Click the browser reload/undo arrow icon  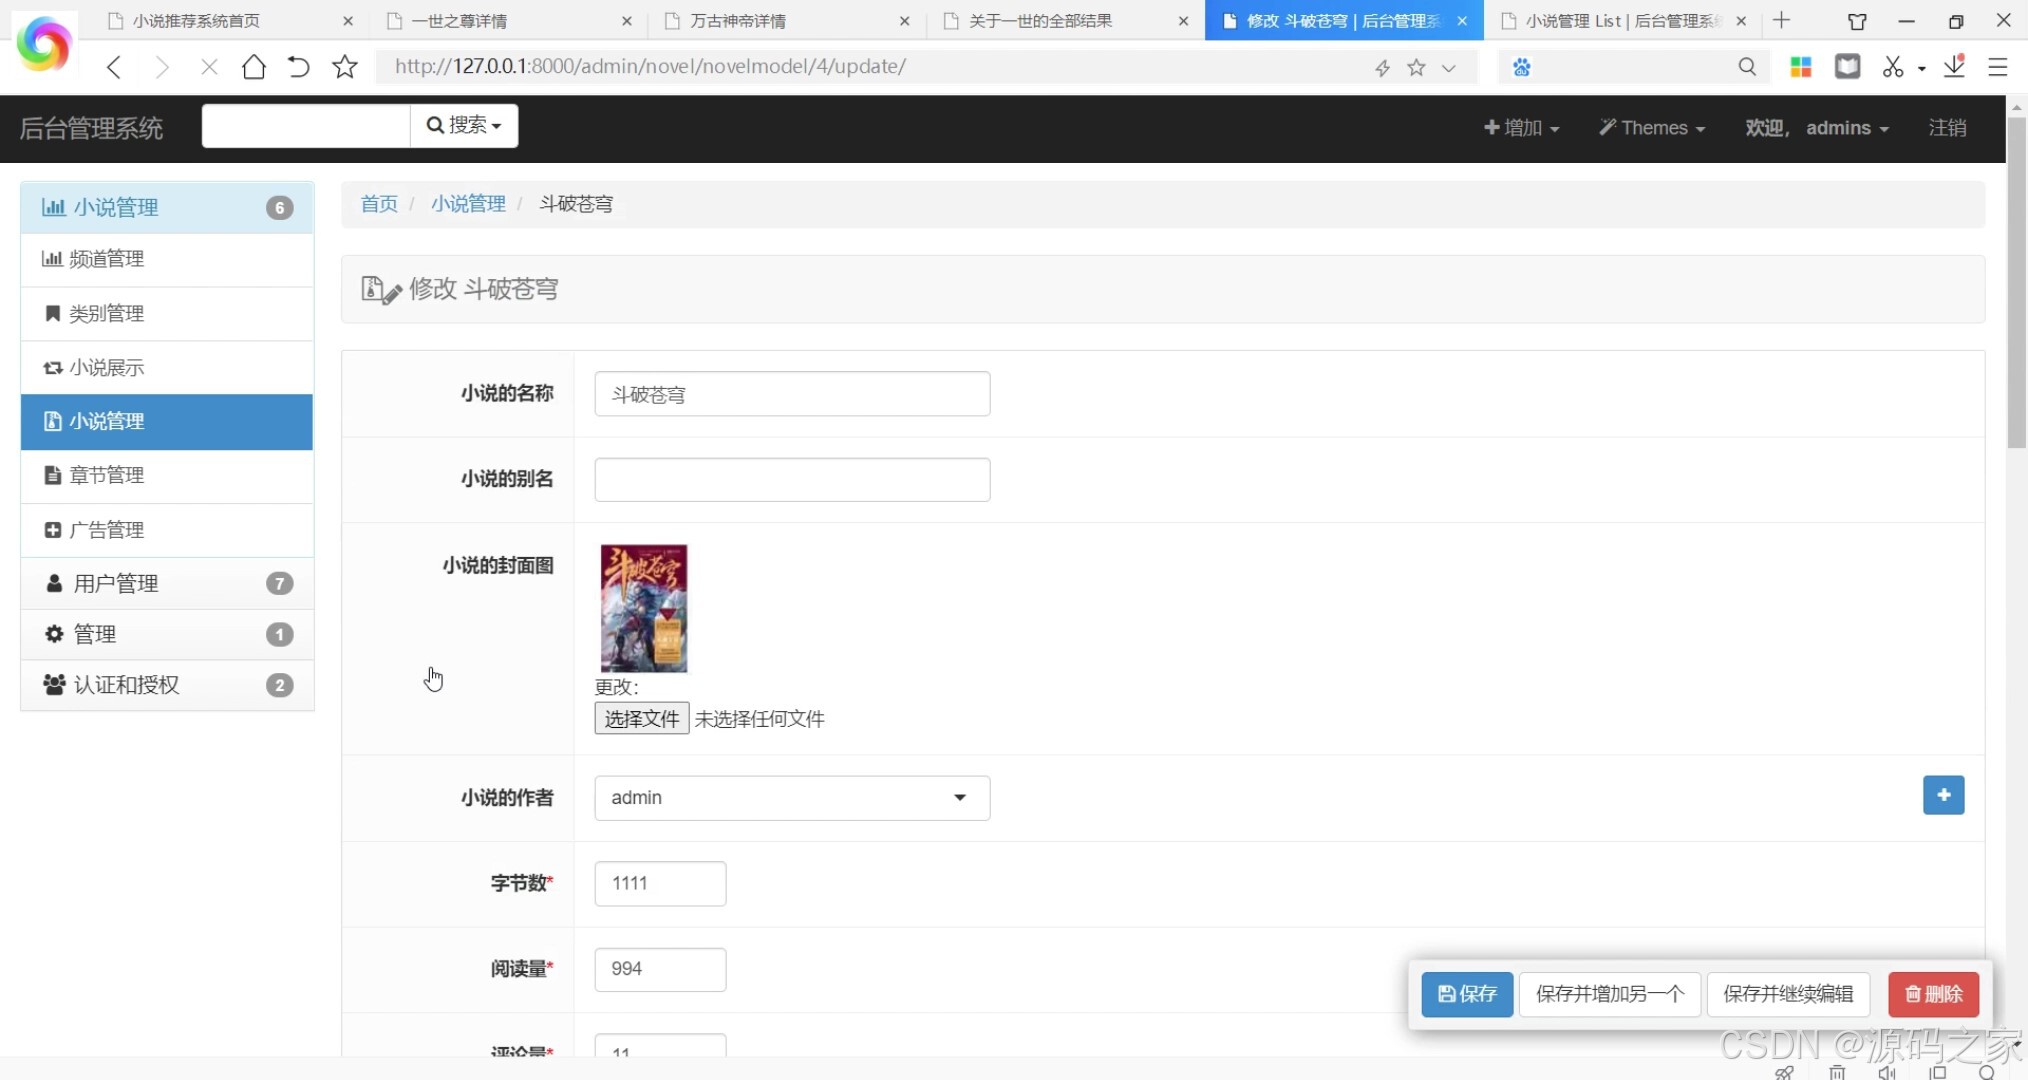pos(298,67)
